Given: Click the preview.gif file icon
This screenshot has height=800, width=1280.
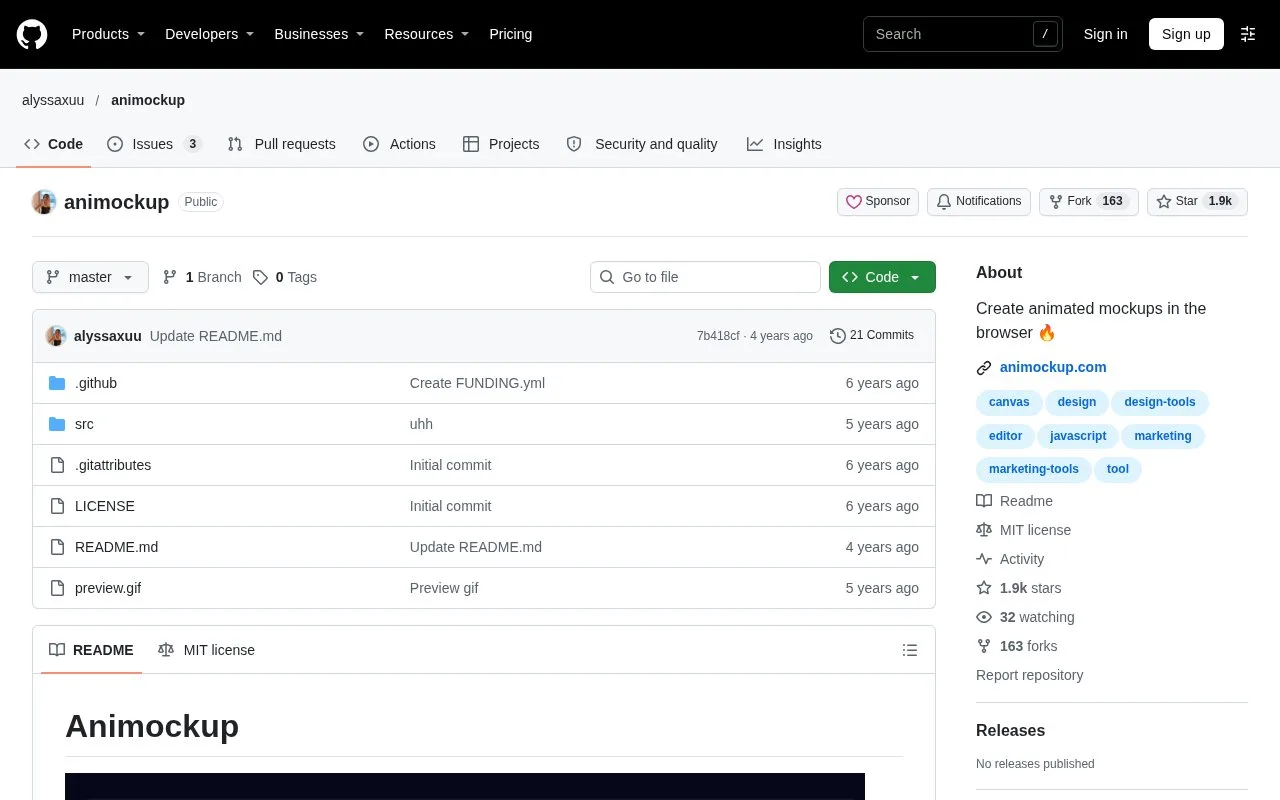Looking at the screenshot, I should [57, 588].
